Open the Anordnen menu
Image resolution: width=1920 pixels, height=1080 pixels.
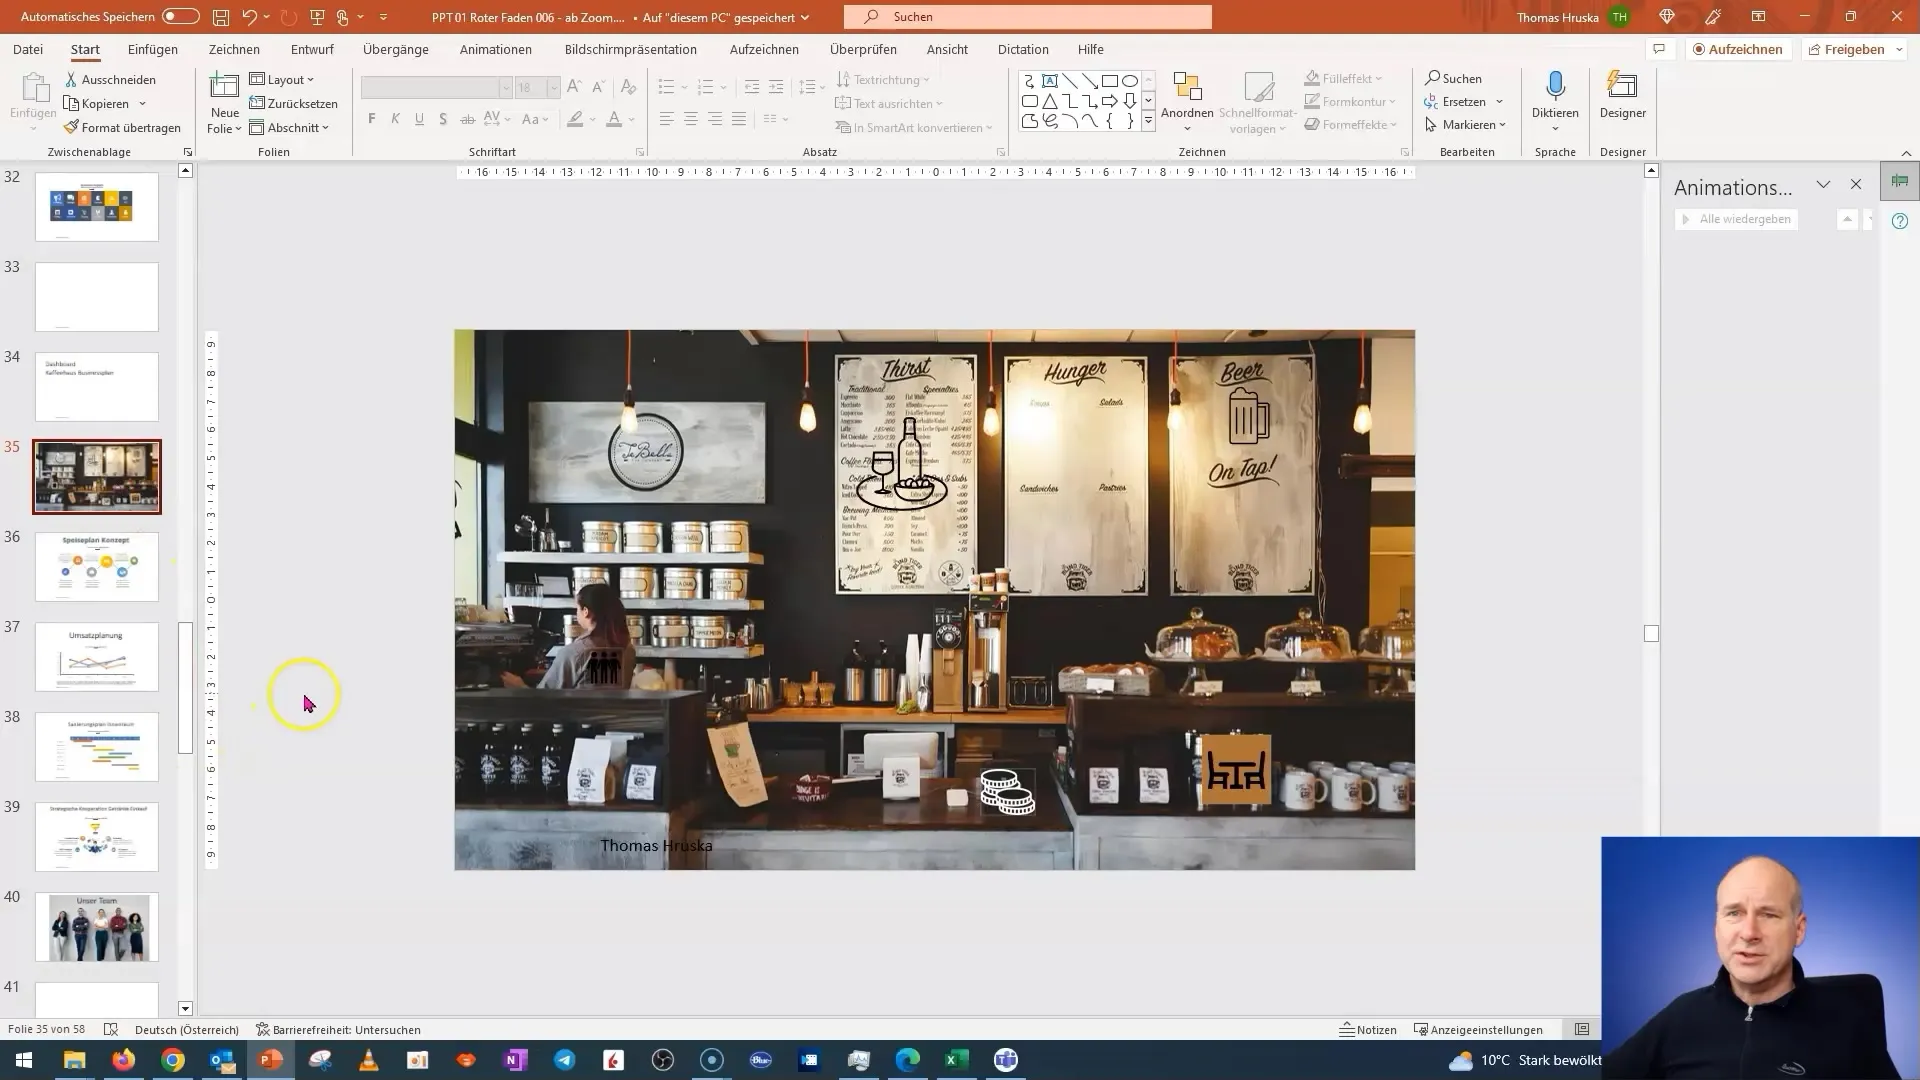[x=1187, y=102]
